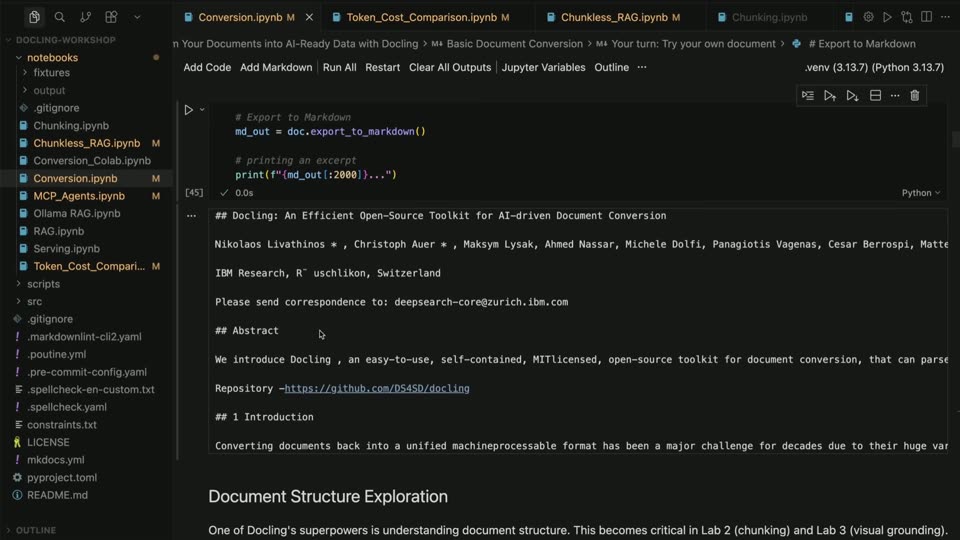Screen dimensions: 960x540
Task: Open cell output more actions ellipsis
Action: pos(192,216)
